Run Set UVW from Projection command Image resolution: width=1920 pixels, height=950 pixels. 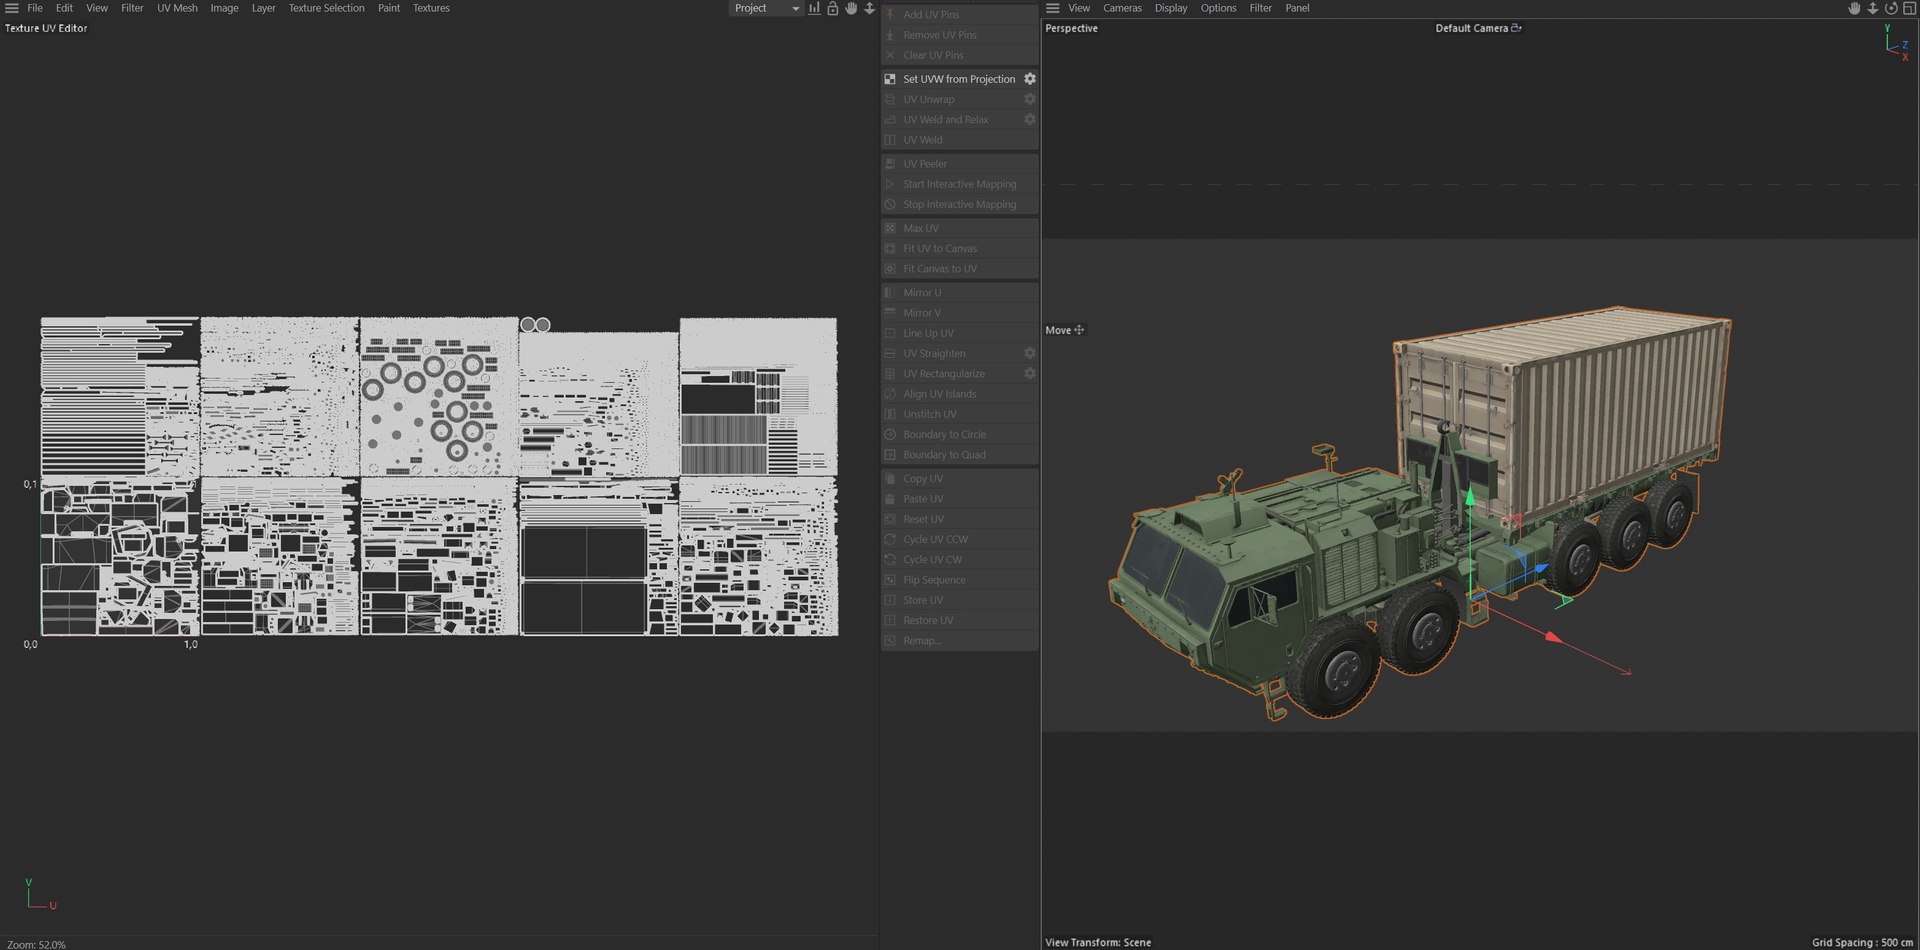959,79
